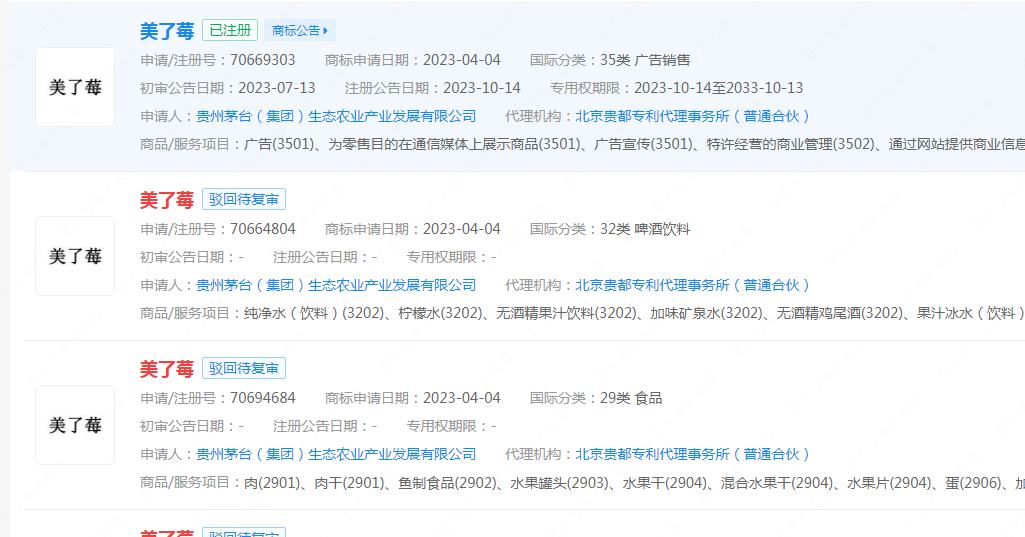Click registration number 70669303

point(263,60)
